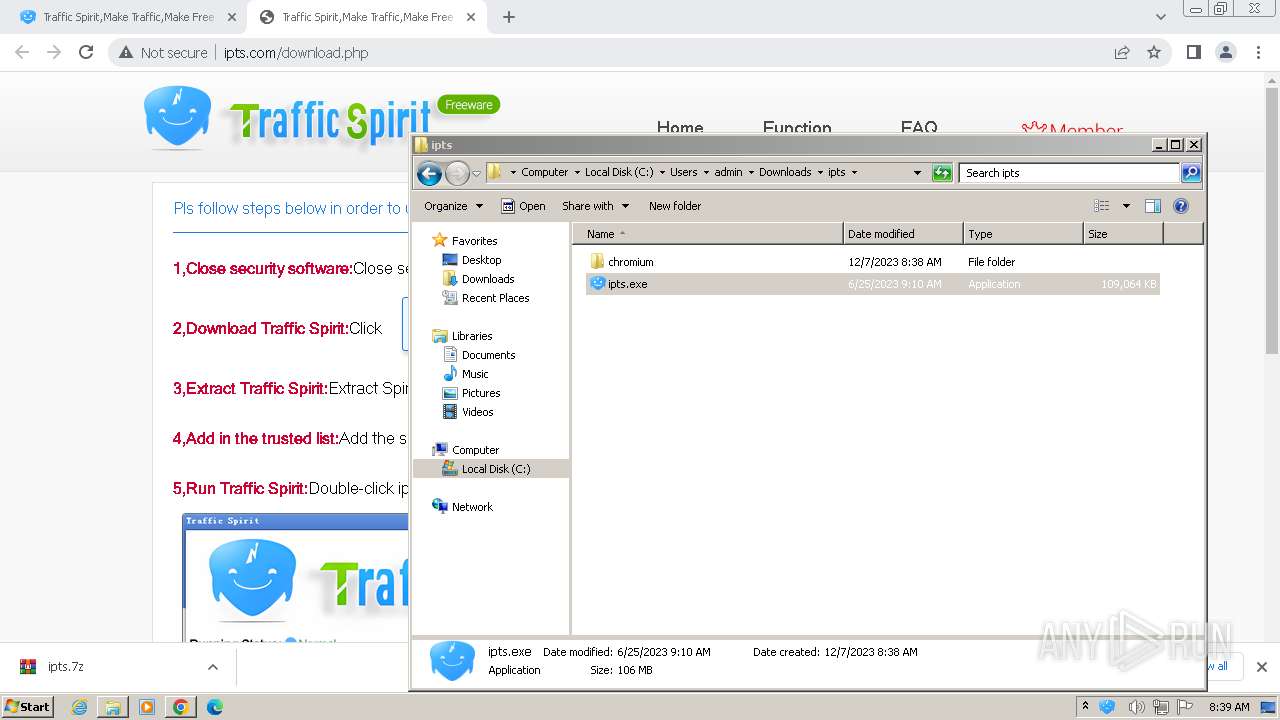Open Function page on website
This screenshot has height=720, width=1280.
tap(797, 128)
